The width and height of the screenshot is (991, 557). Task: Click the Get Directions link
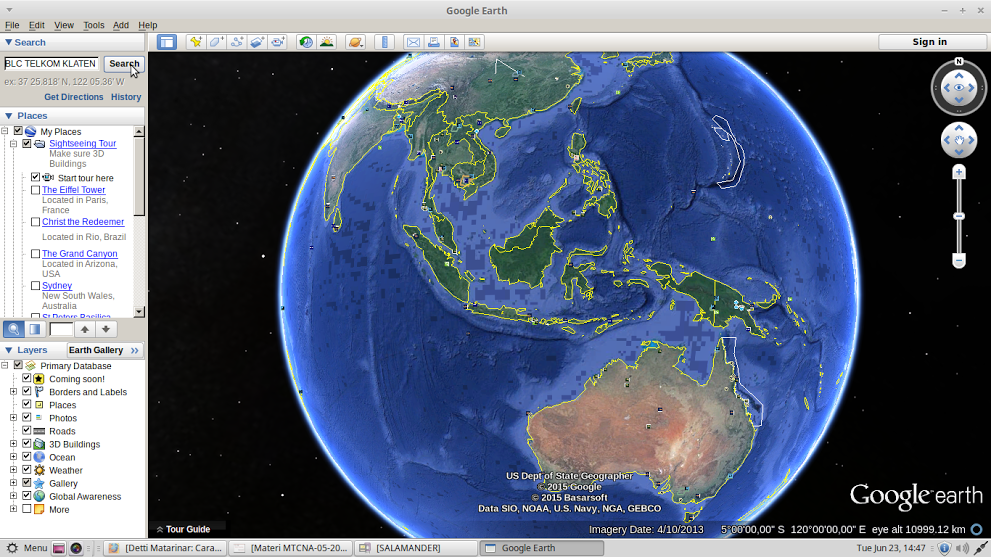[x=73, y=97]
